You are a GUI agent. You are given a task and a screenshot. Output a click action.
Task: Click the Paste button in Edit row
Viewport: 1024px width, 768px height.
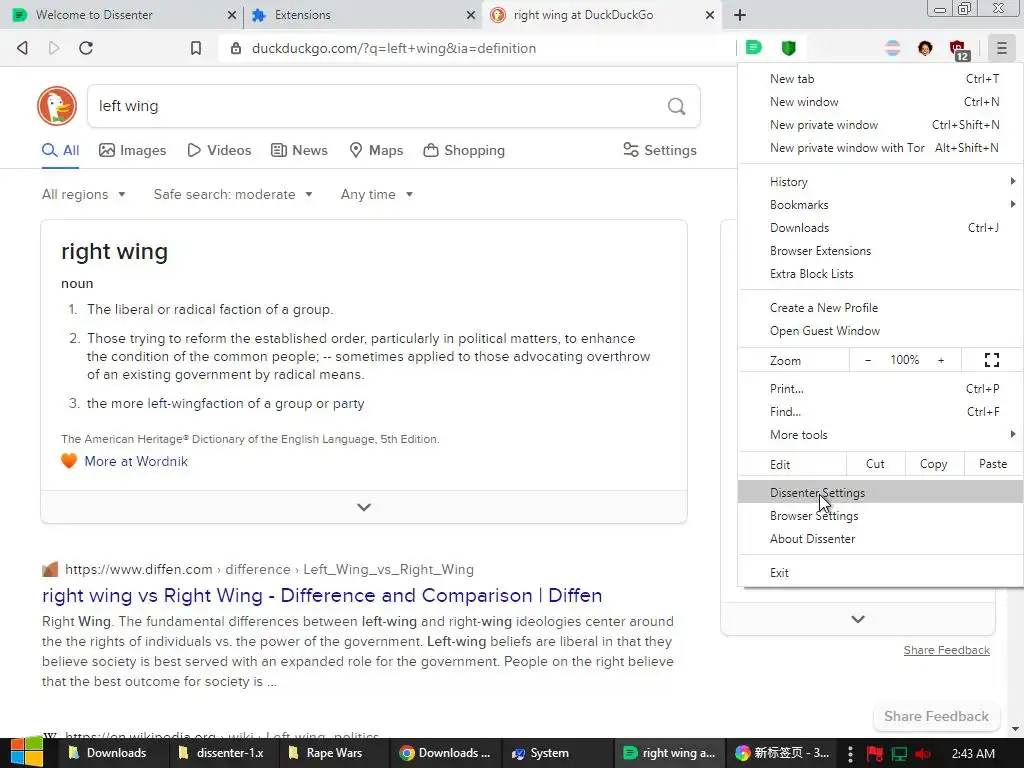(x=993, y=464)
